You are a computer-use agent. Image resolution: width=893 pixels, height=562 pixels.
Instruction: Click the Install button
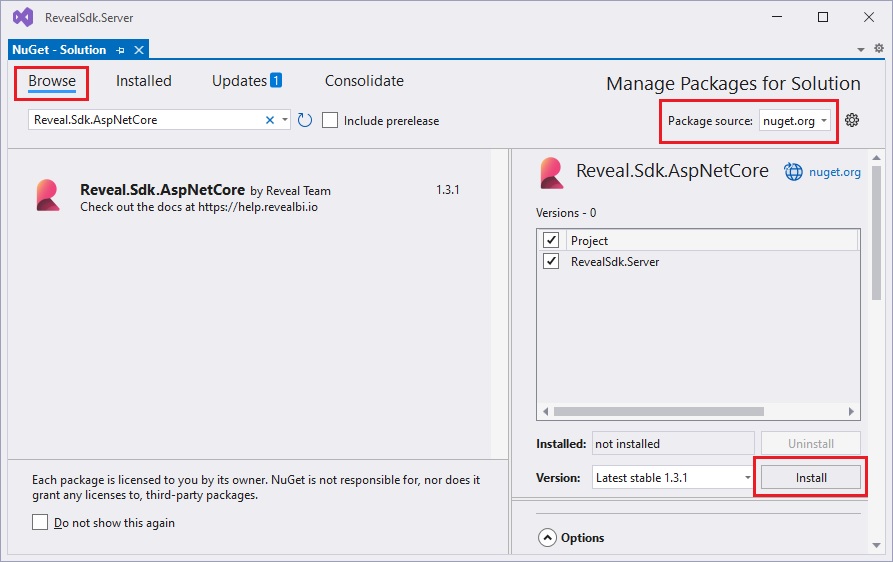tap(810, 478)
